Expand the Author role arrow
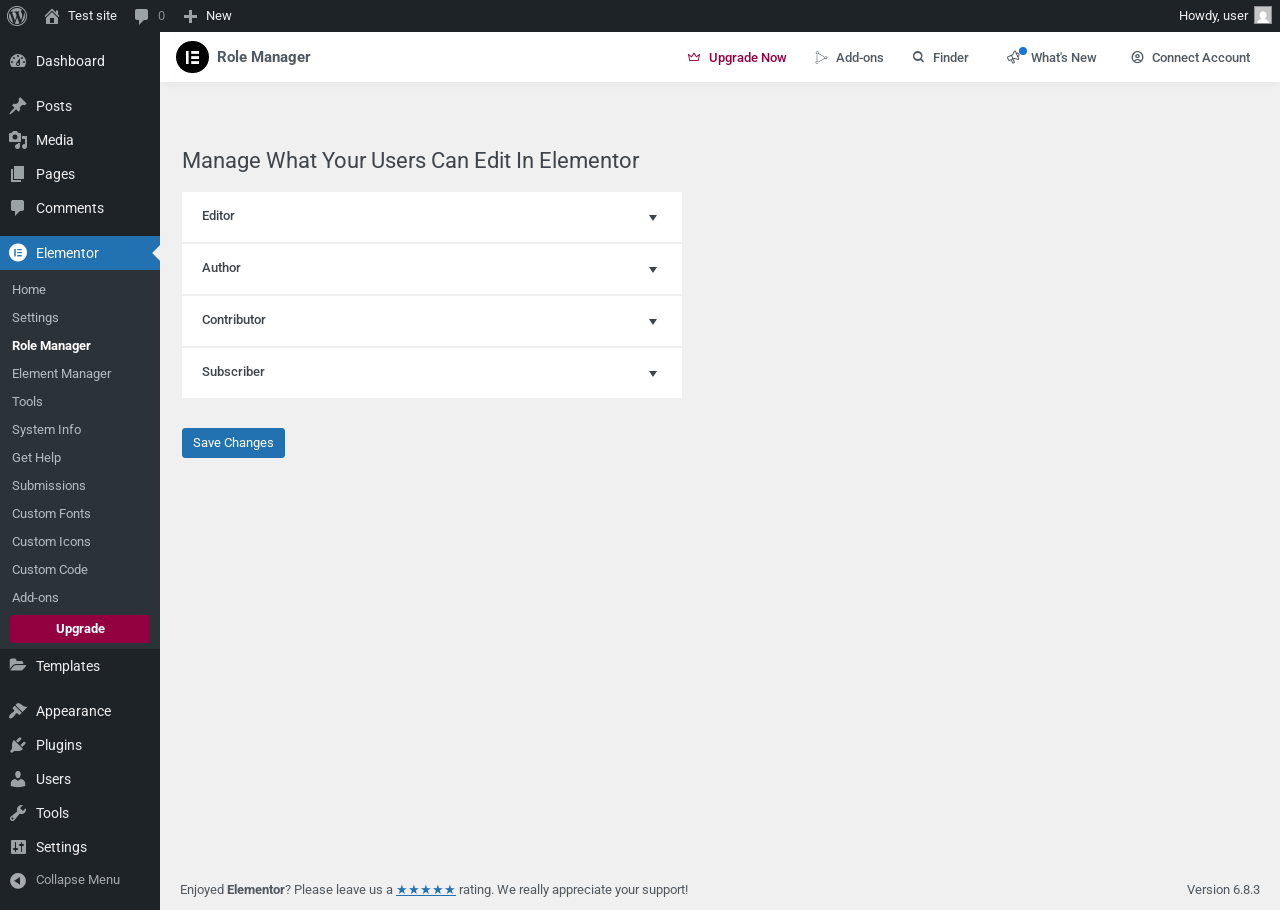The height and width of the screenshot is (910, 1280). (x=653, y=270)
